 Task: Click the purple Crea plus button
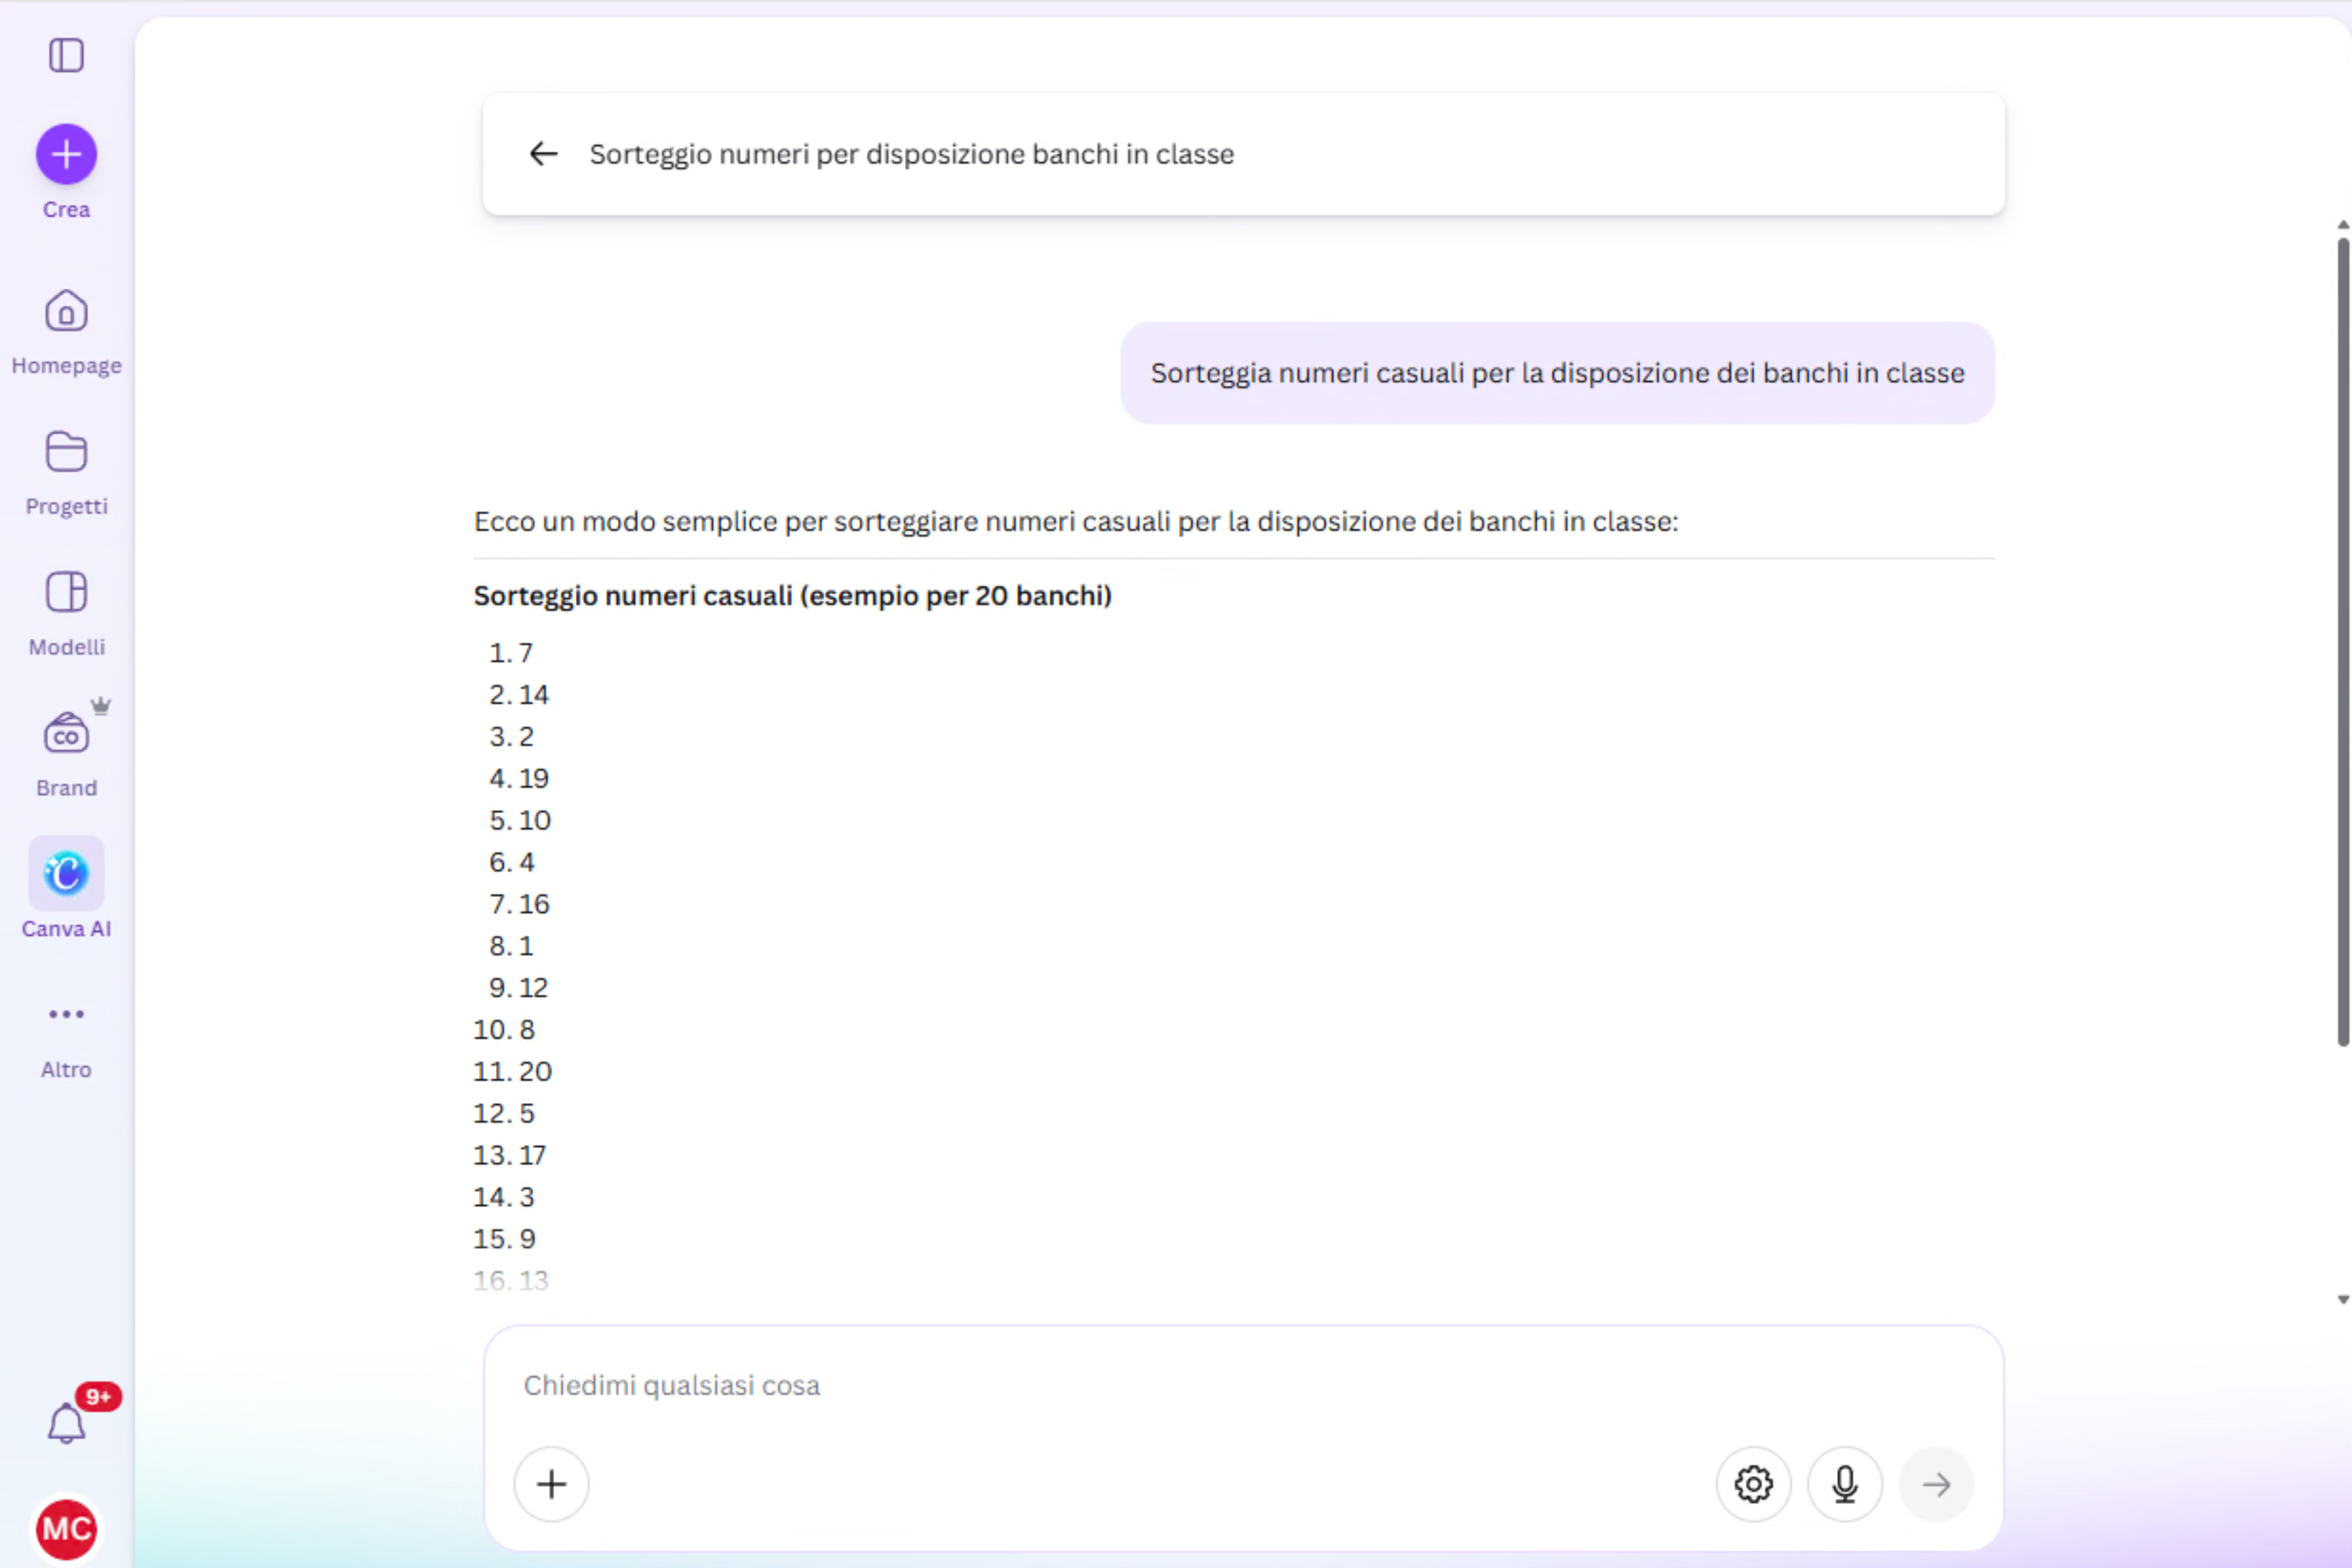tap(66, 154)
